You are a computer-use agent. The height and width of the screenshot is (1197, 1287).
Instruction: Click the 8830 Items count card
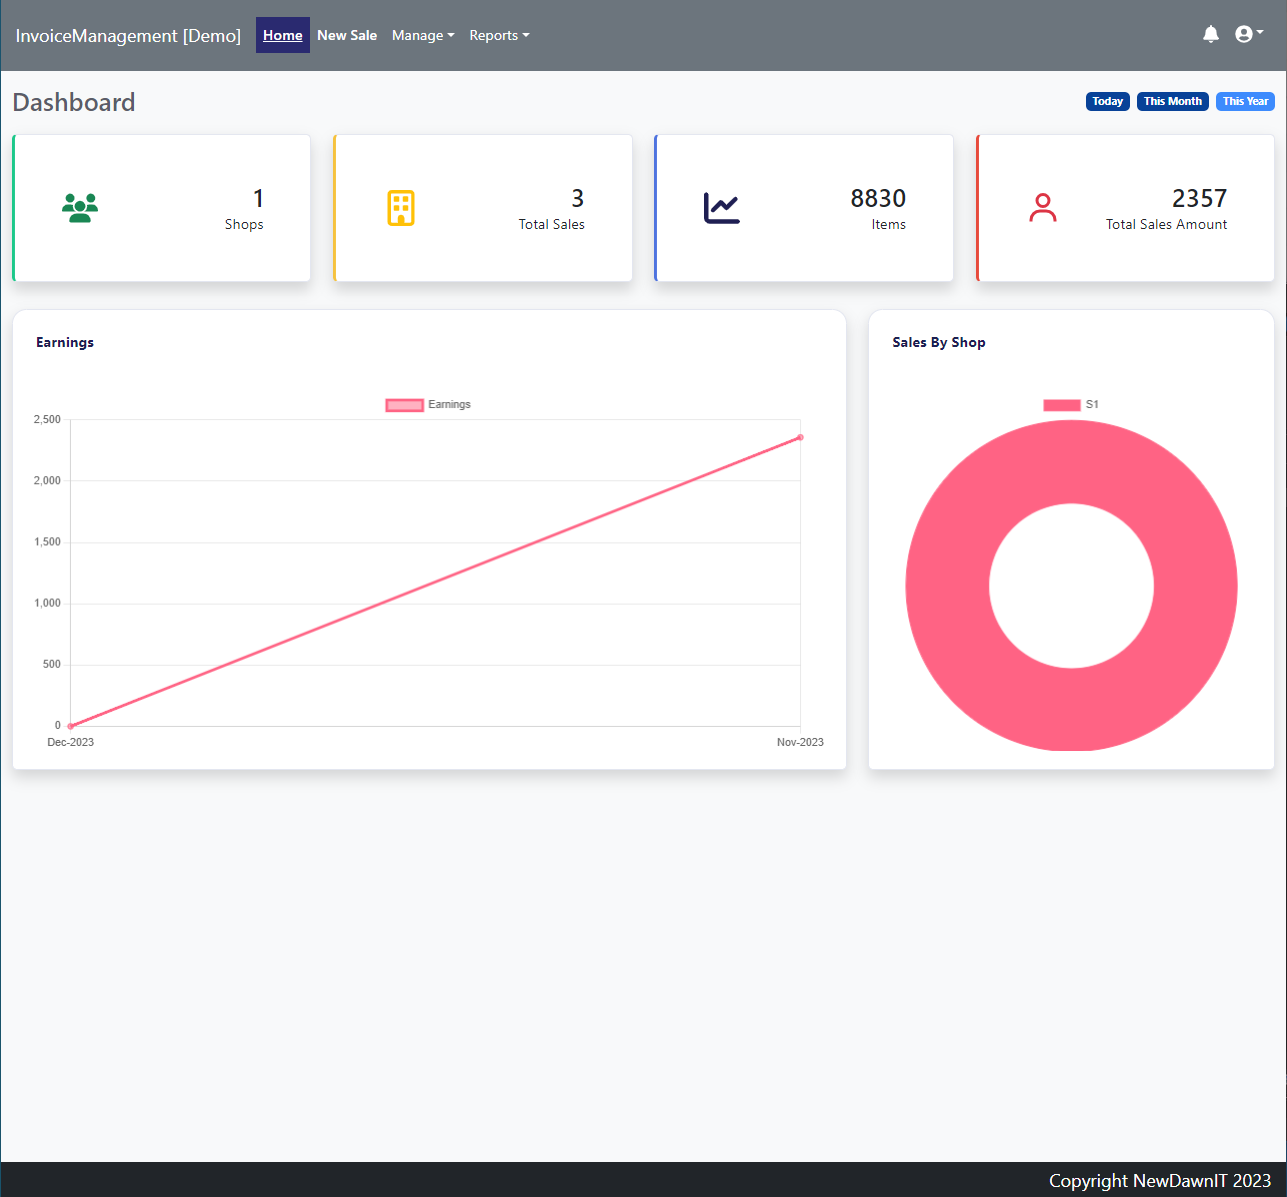click(804, 208)
